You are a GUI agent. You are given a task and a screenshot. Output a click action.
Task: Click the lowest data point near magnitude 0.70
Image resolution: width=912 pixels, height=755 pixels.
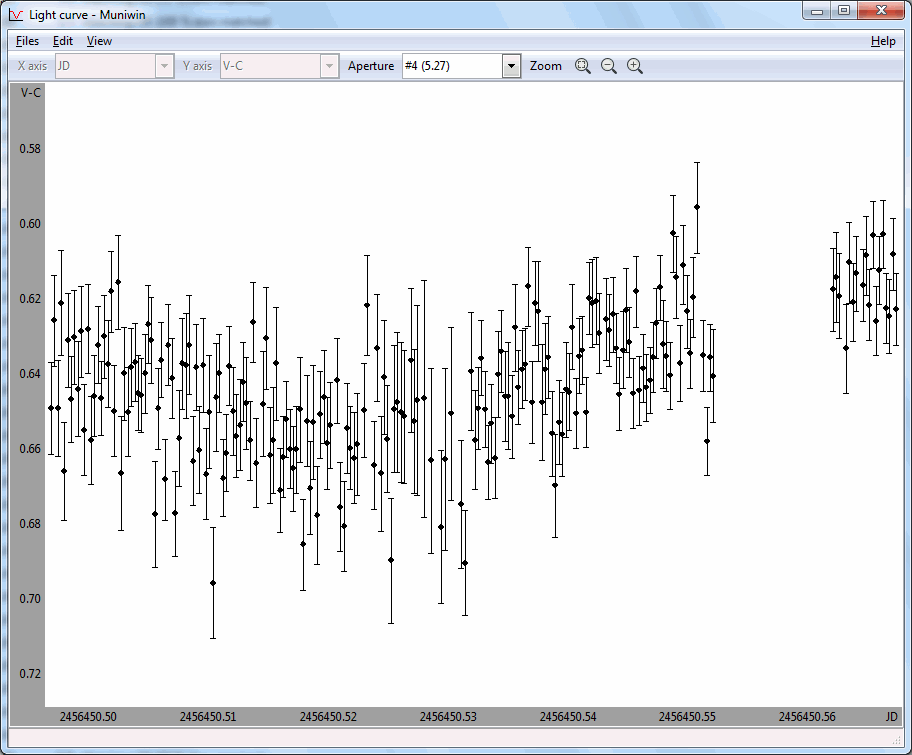pos(213,583)
